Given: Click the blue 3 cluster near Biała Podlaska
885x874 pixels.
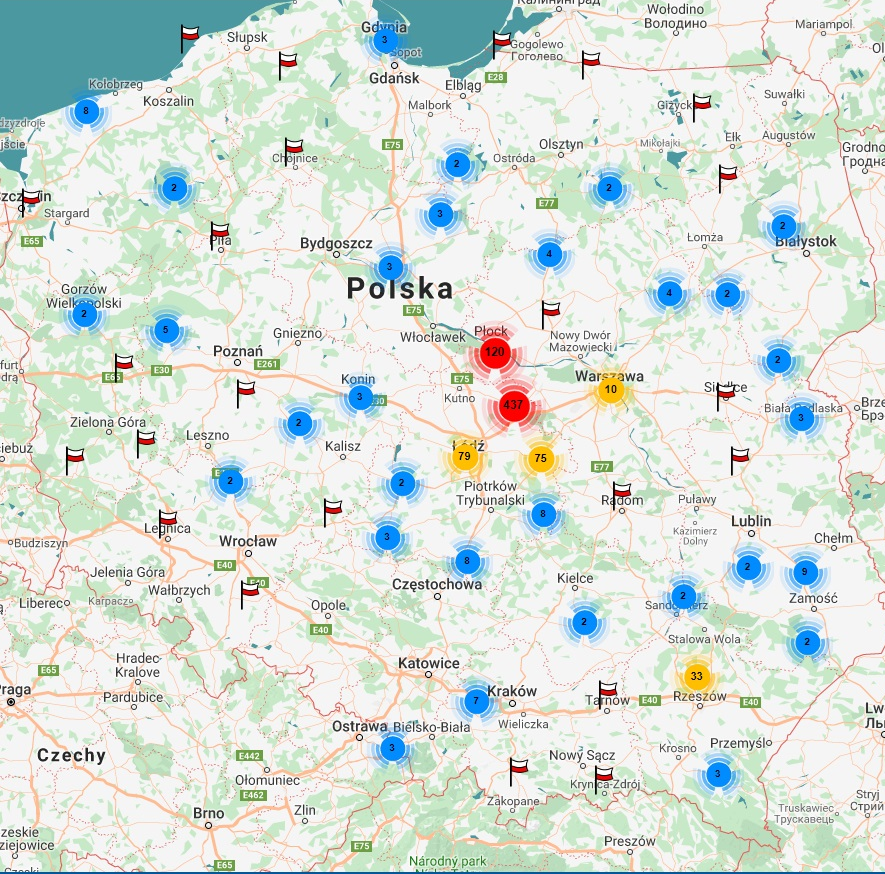Looking at the screenshot, I should click(800, 419).
